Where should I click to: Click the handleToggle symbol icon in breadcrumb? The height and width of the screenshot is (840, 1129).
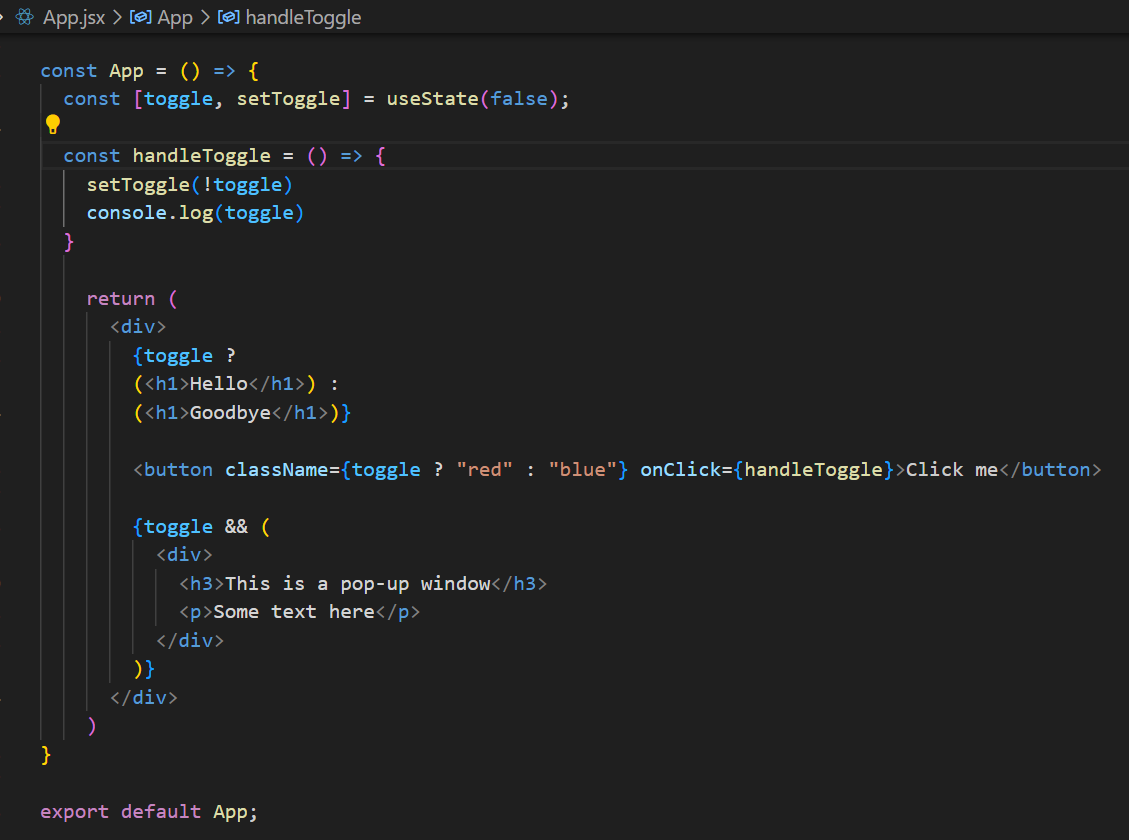(229, 17)
